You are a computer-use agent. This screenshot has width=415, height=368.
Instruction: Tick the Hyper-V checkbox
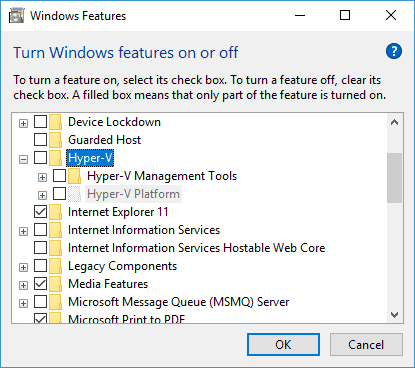pyautogui.click(x=40, y=158)
